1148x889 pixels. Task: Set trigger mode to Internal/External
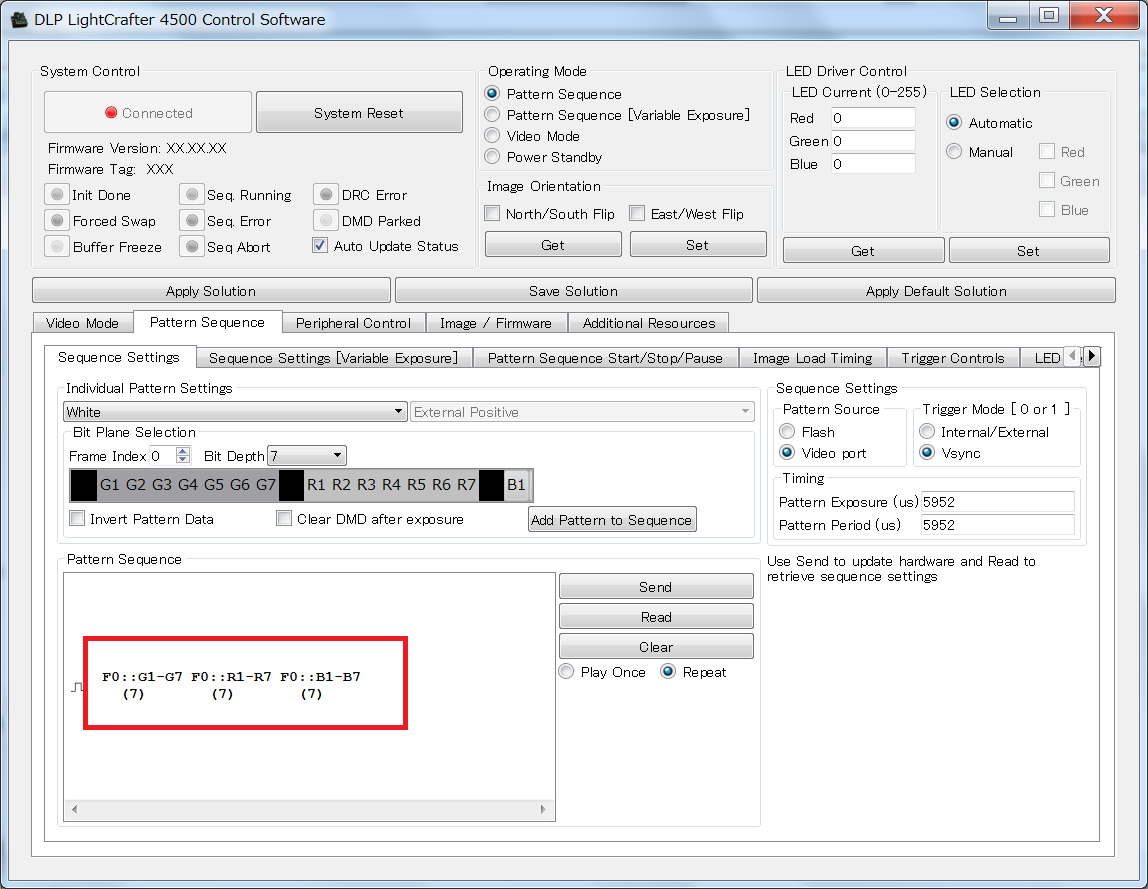click(927, 431)
